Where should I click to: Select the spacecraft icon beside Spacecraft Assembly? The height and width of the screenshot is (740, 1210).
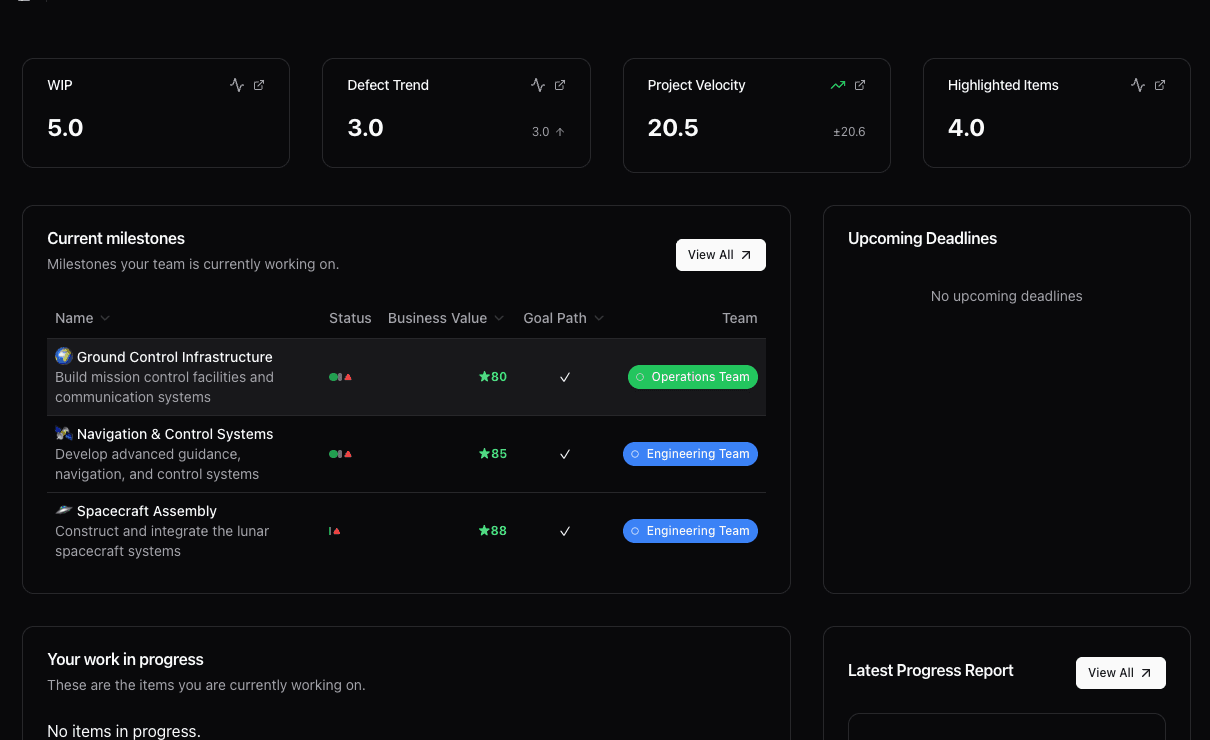[63, 510]
